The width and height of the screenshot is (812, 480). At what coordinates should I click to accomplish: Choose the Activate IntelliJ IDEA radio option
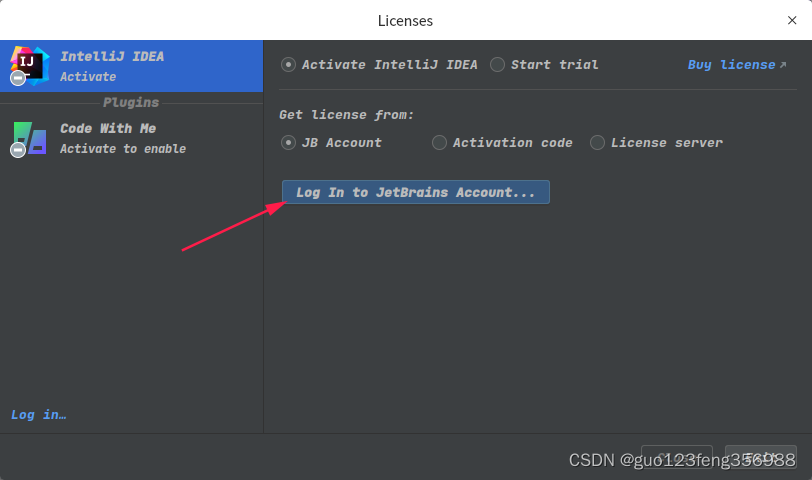tap(379, 65)
